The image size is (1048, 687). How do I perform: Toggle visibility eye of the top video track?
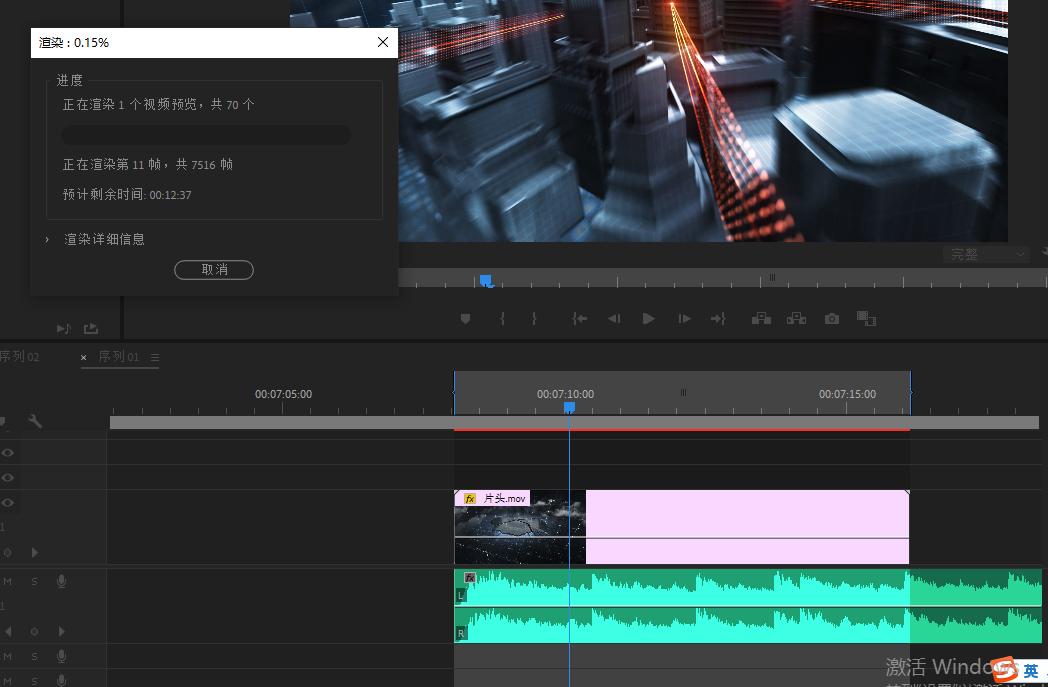tap(8, 453)
